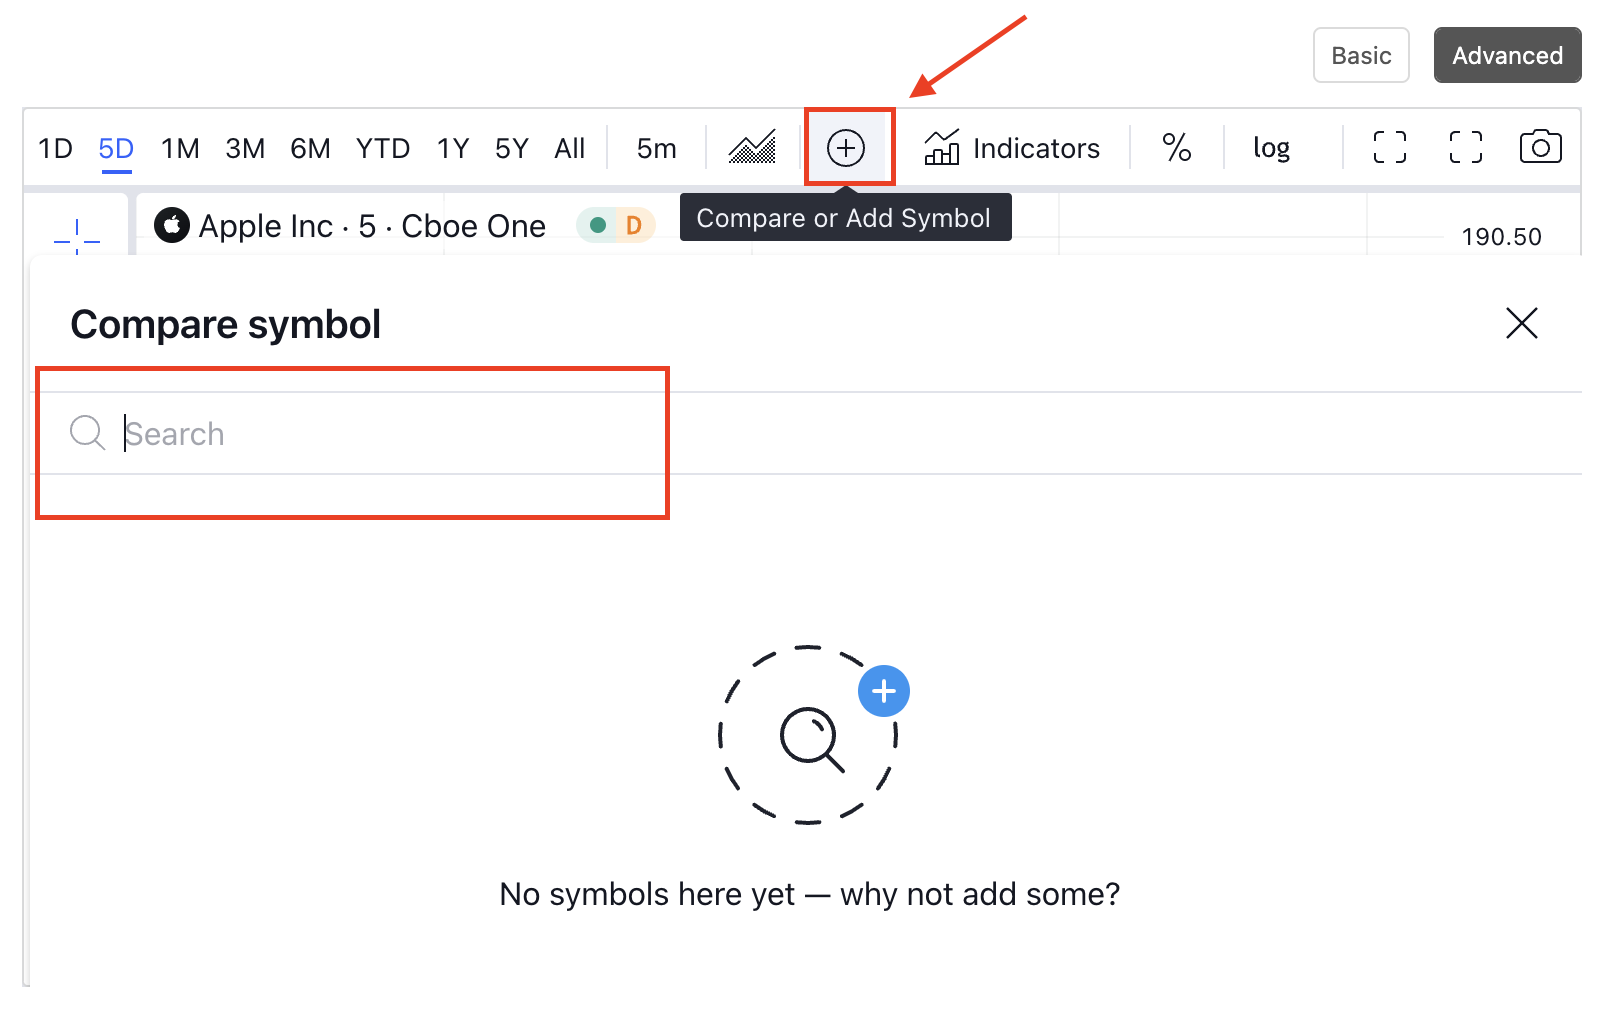Click the Apple Inc symbol title
The height and width of the screenshot is (1018, 1614).
pos(372,226)
